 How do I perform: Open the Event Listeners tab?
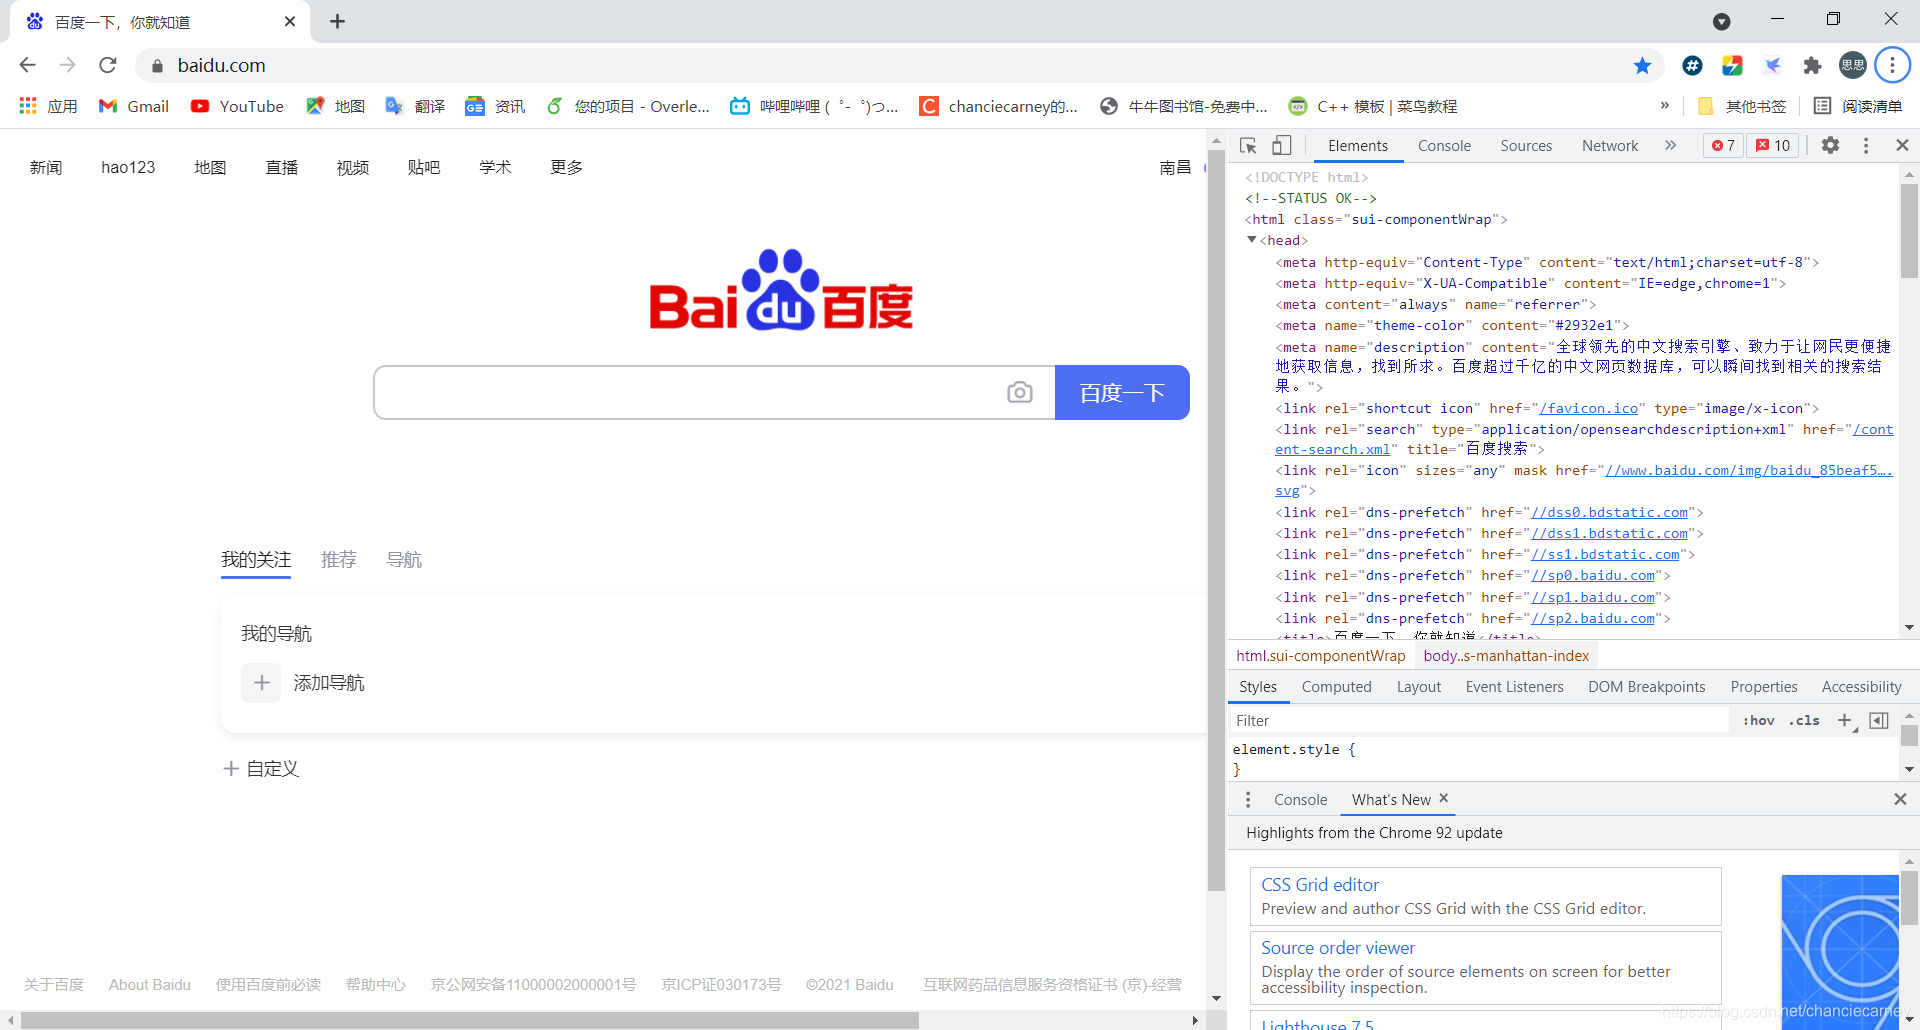point(1514,687)
